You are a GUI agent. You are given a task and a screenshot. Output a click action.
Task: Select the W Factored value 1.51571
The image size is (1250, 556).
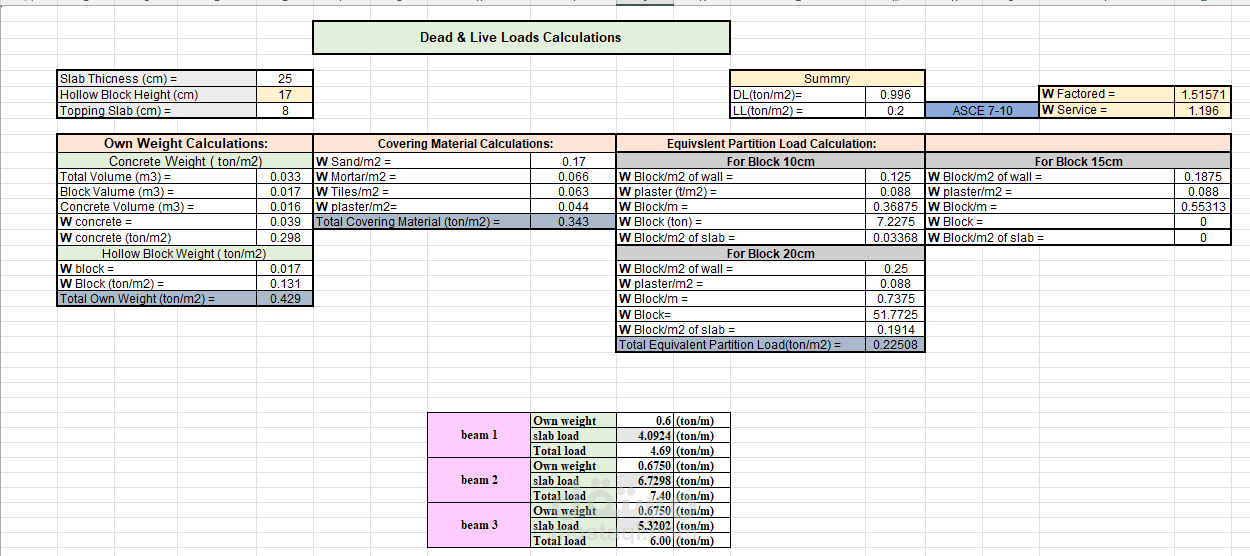pos(1202,94)
